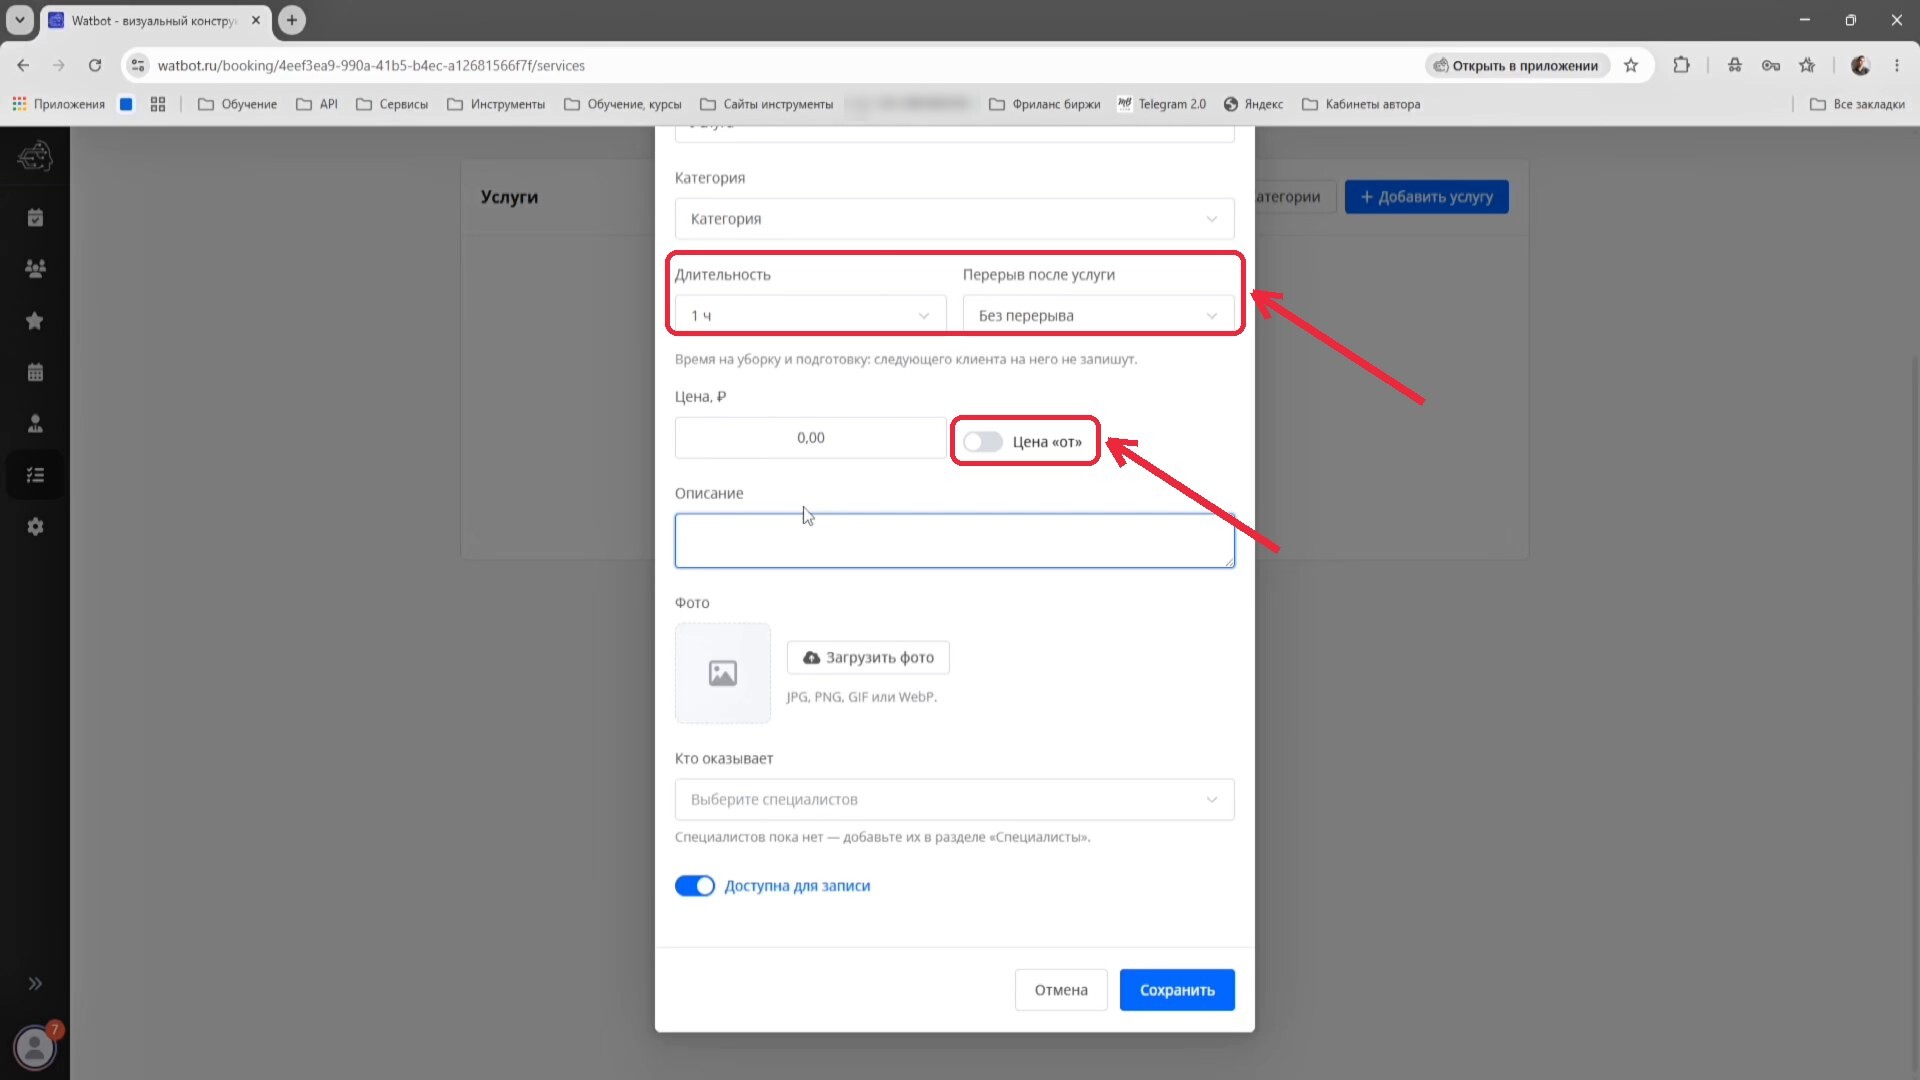The image size is (1920, 1080).
Task: Click the photo placeholder thumbnail
Action: [x=723, y=673]
